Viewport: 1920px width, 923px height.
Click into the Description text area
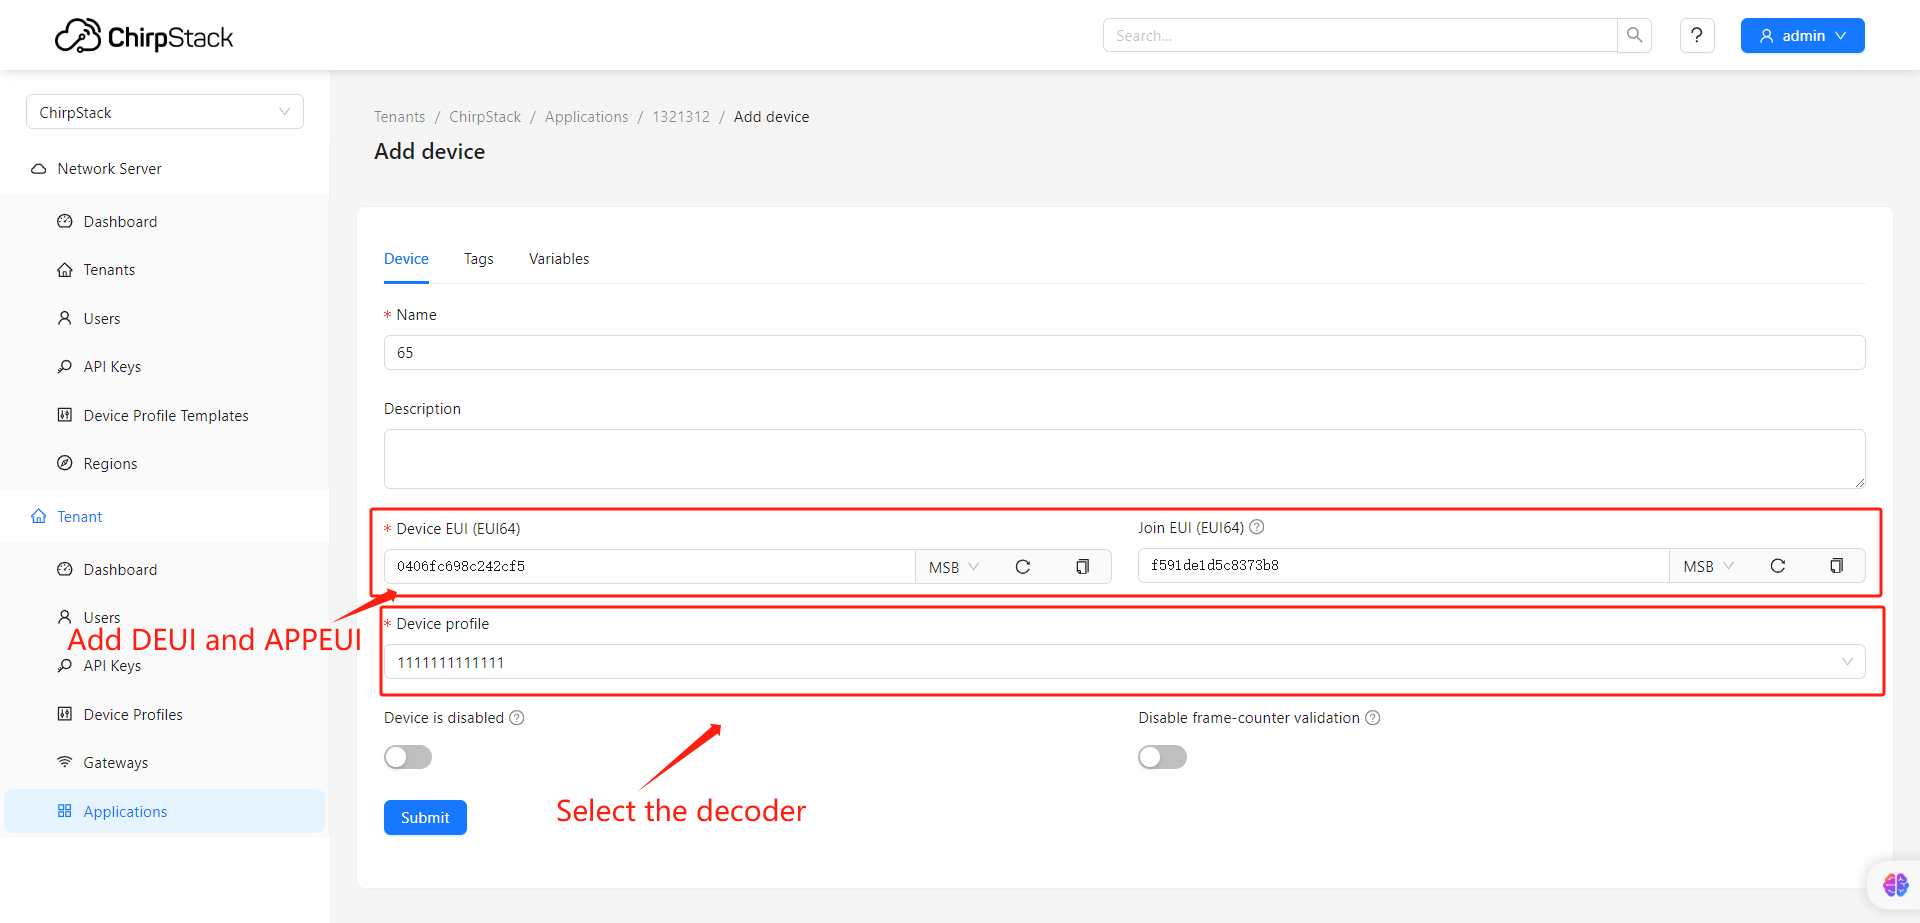[1124, 459]
